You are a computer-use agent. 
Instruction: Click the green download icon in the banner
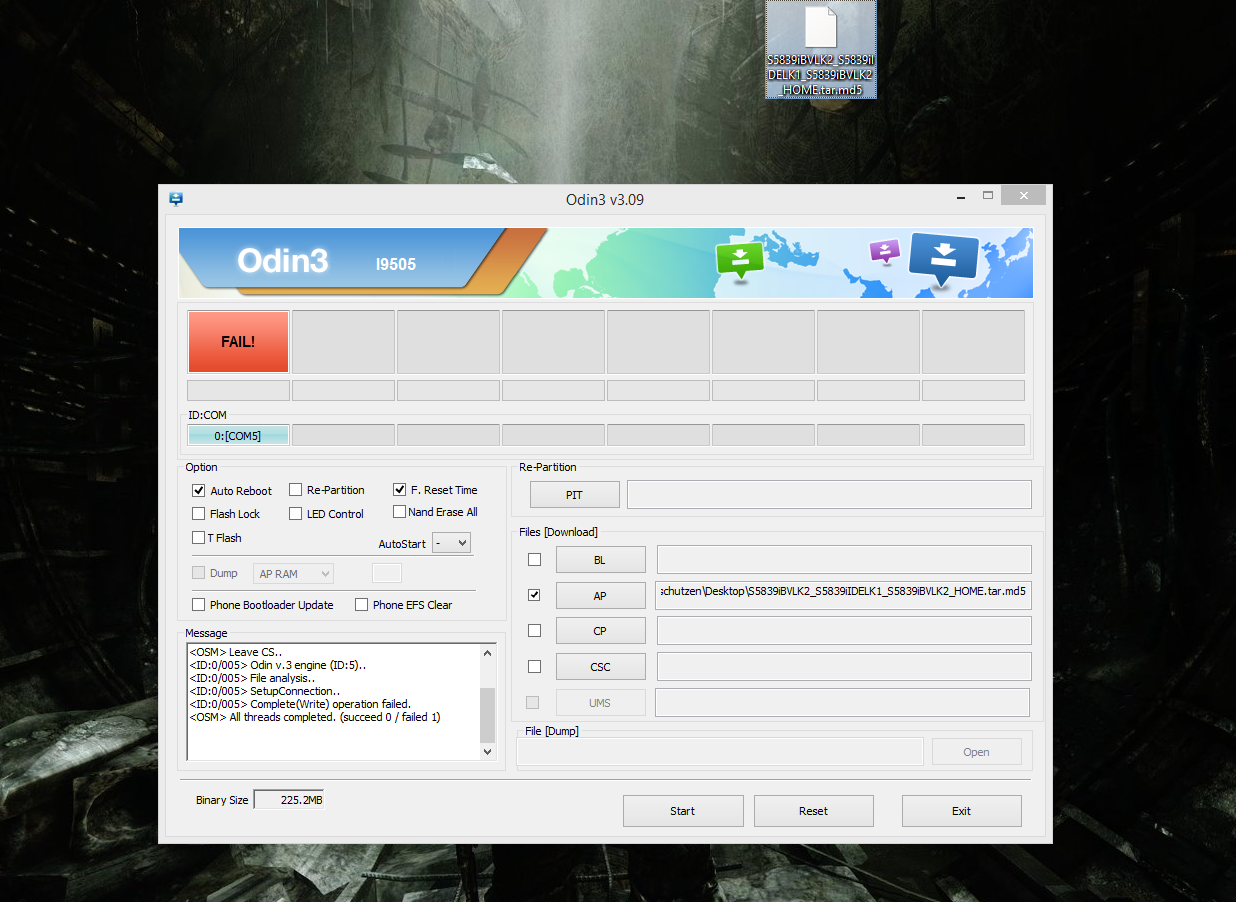pyautogui.click(x=739, y=260)
